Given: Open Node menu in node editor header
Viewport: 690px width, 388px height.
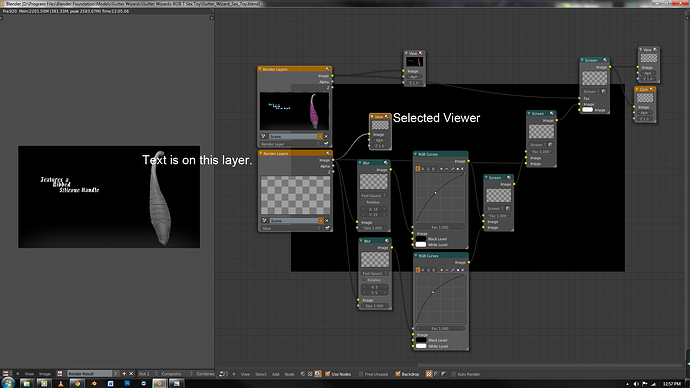Looking at the screenshot, I should [289, 374].
